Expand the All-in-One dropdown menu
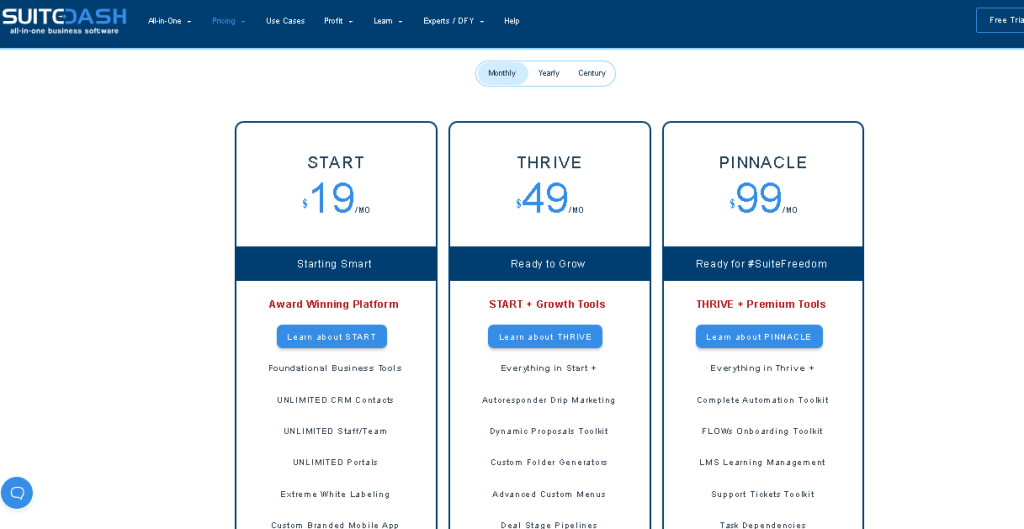Image resolution: width=1024 pixels, height=529 pixels. (169, 21)
